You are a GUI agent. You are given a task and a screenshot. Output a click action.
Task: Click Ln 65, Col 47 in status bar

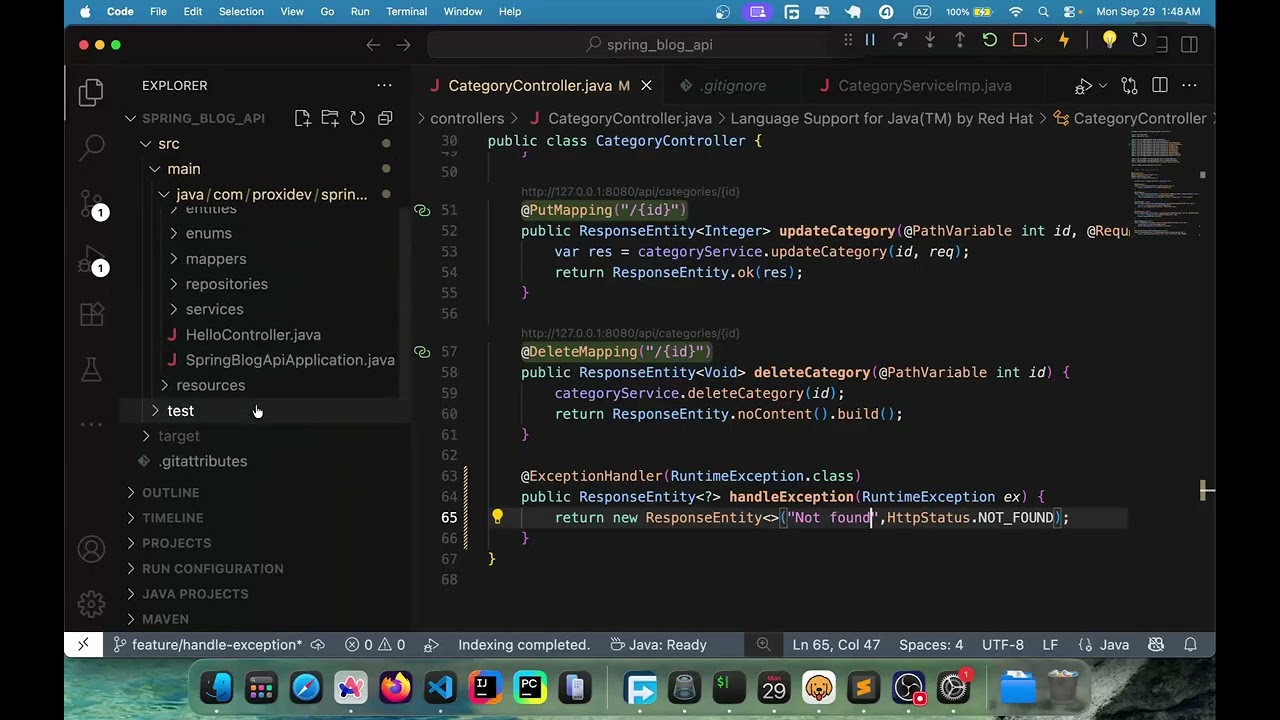(836, 645)
